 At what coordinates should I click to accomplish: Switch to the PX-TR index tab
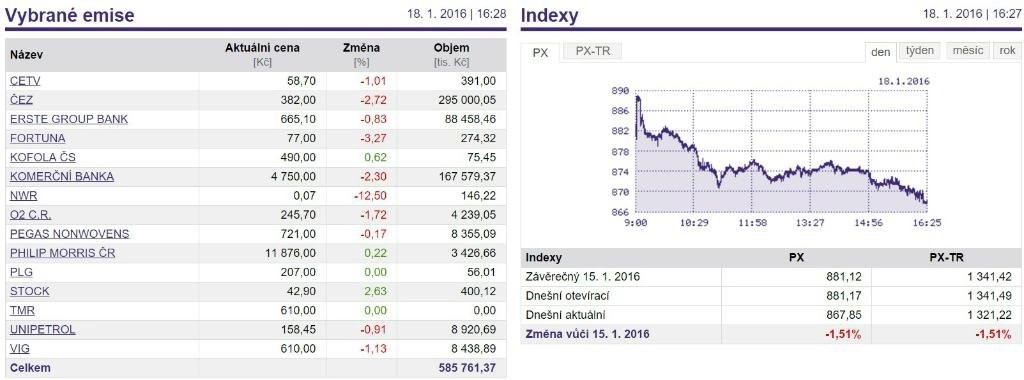click(593, 51)
